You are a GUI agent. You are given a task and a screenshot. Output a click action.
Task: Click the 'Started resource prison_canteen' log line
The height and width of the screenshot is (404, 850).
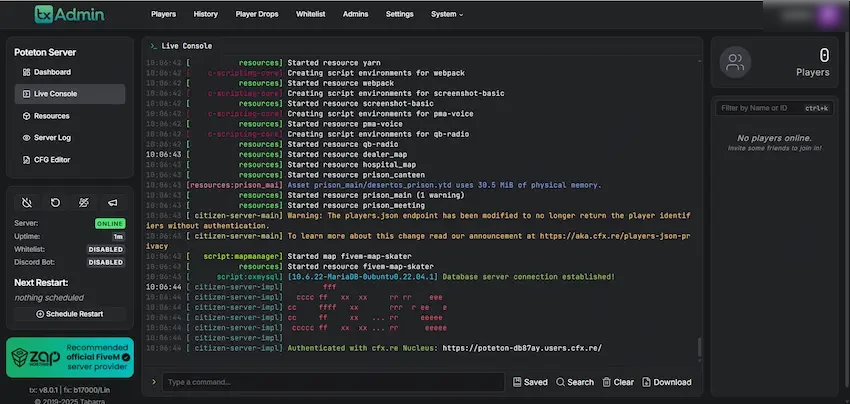(356, 175)
